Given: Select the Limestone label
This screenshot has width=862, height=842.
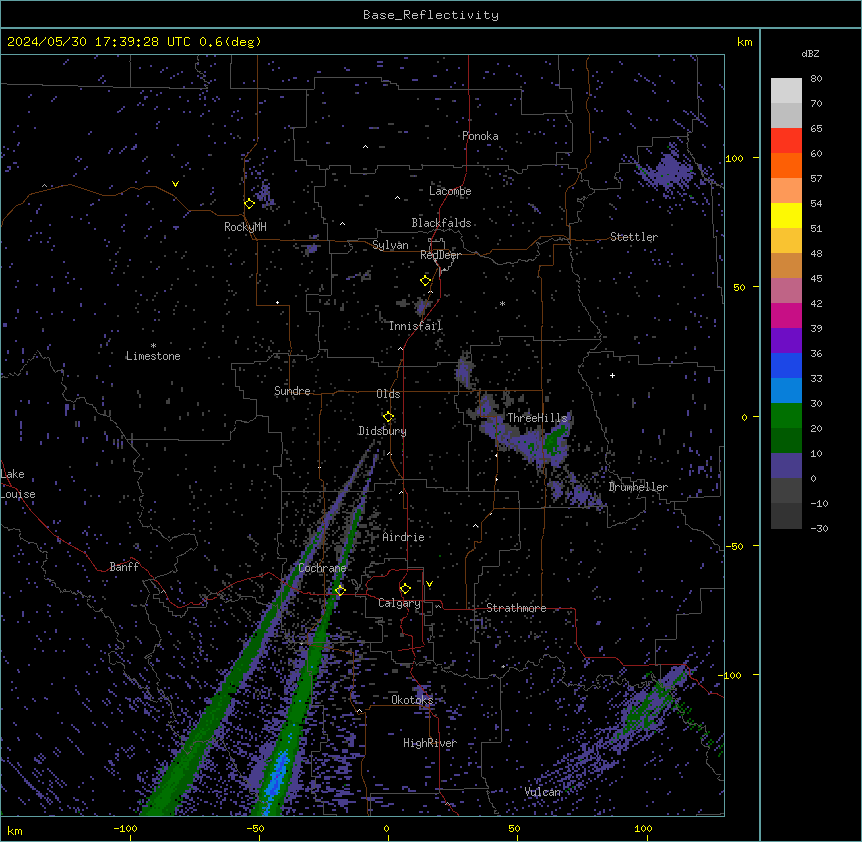Looking at the screenshot, I should point(153,356).
